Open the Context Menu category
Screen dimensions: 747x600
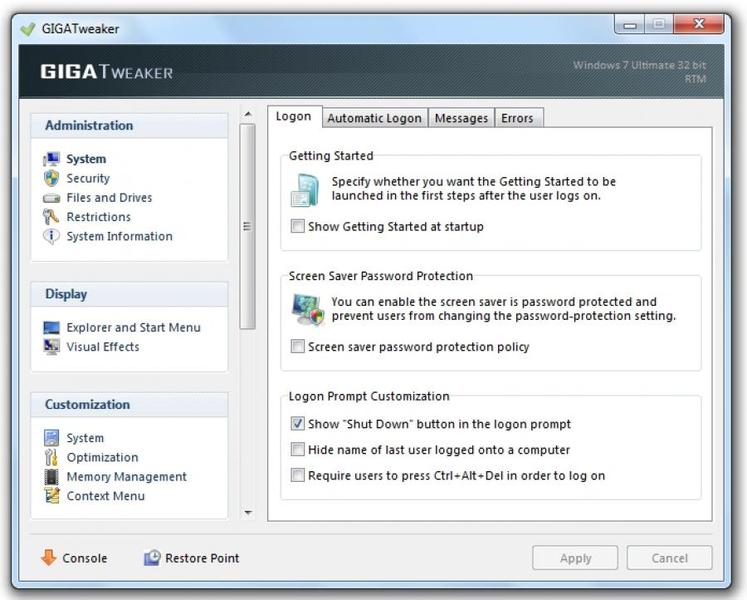click(x=106, y=496)
